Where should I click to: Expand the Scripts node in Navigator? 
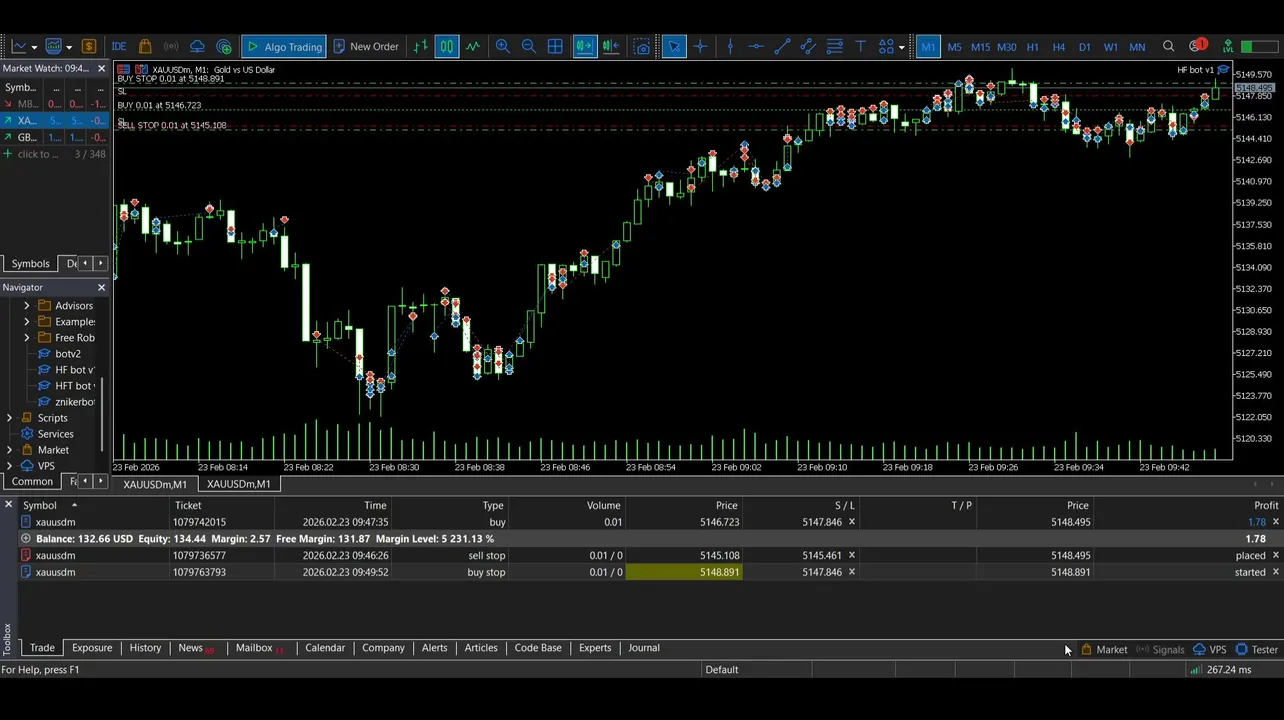click(x=10, y=417)
